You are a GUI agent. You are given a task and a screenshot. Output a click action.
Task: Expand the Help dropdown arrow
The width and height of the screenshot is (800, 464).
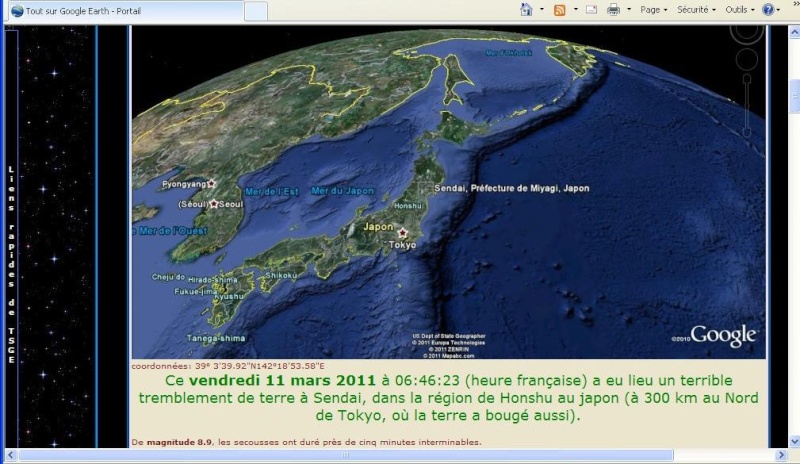tap(778, 10)
